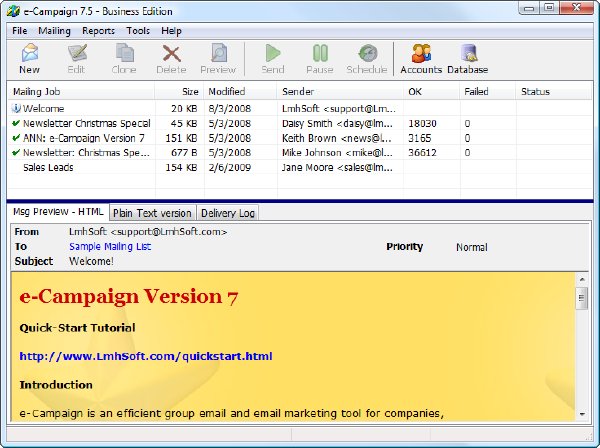Click the info icon beside Welcome
This screenshot has height=448, width=600.
tap(16, 108)
